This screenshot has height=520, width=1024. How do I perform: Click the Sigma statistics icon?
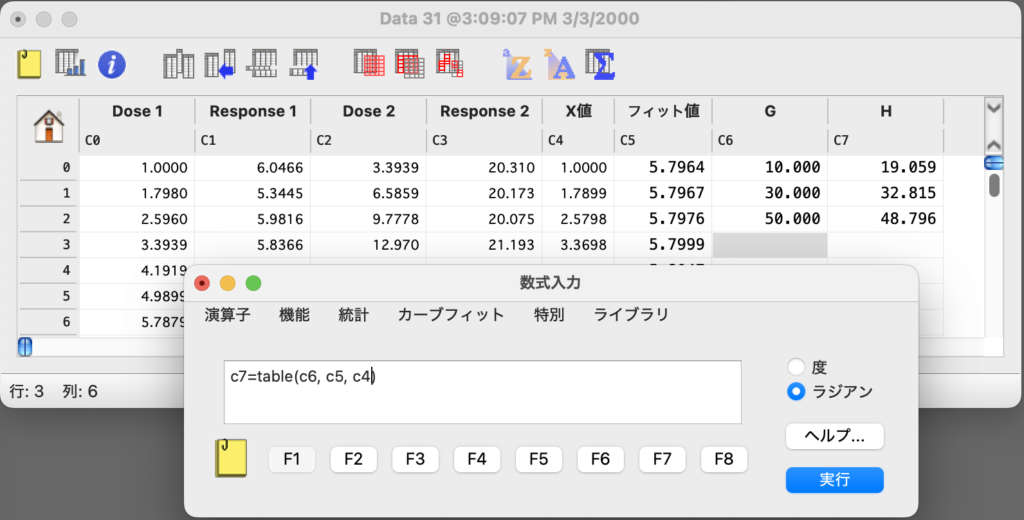[600, 65]
